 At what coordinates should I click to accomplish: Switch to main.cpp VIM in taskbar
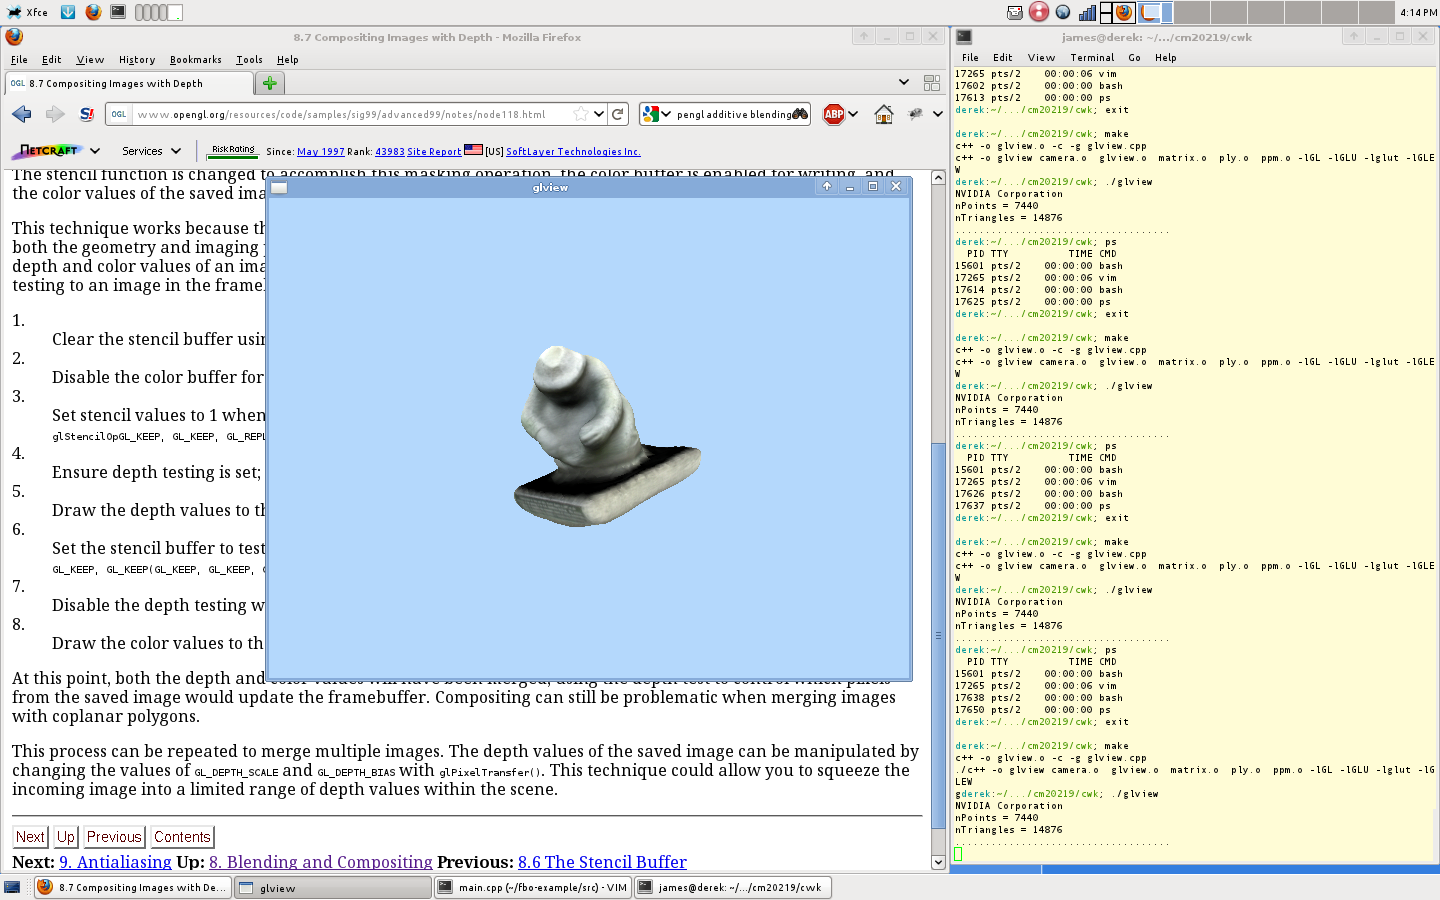coord(533,888)
